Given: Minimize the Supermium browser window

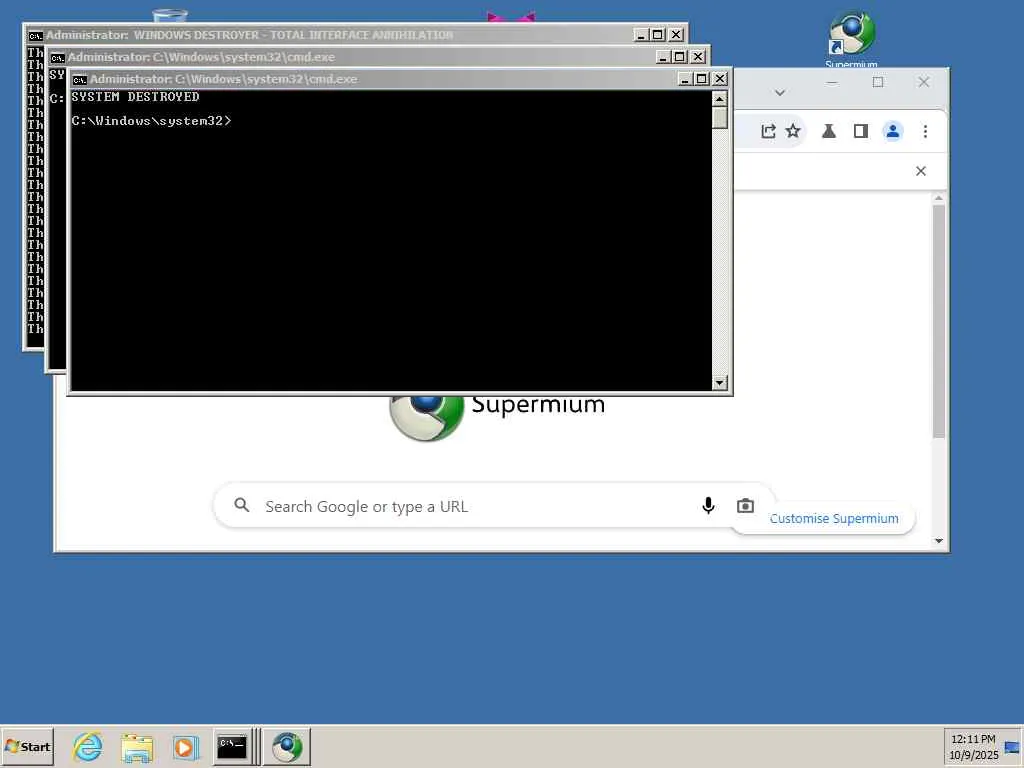Looking at the screenshot, I should (x=832, y=82).
